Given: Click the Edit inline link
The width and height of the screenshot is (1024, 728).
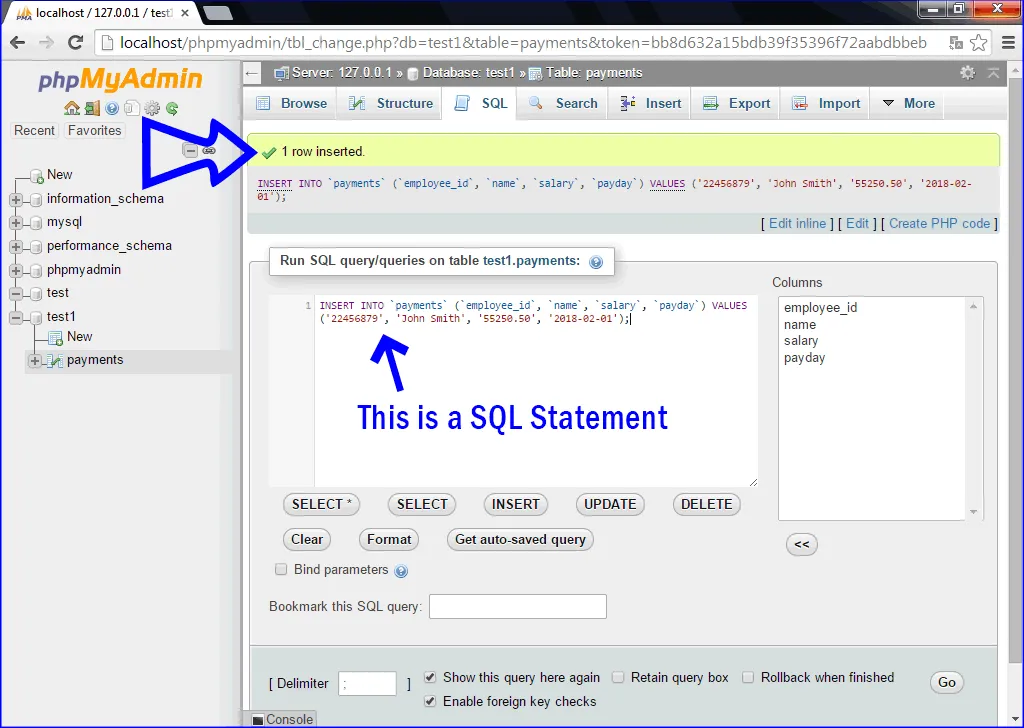Looking at the screenshot, I should click(x=797, y=223).
